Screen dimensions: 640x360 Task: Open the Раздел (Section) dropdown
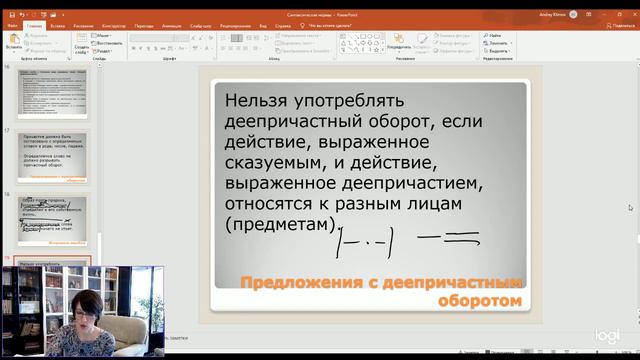tap(102, 51)
